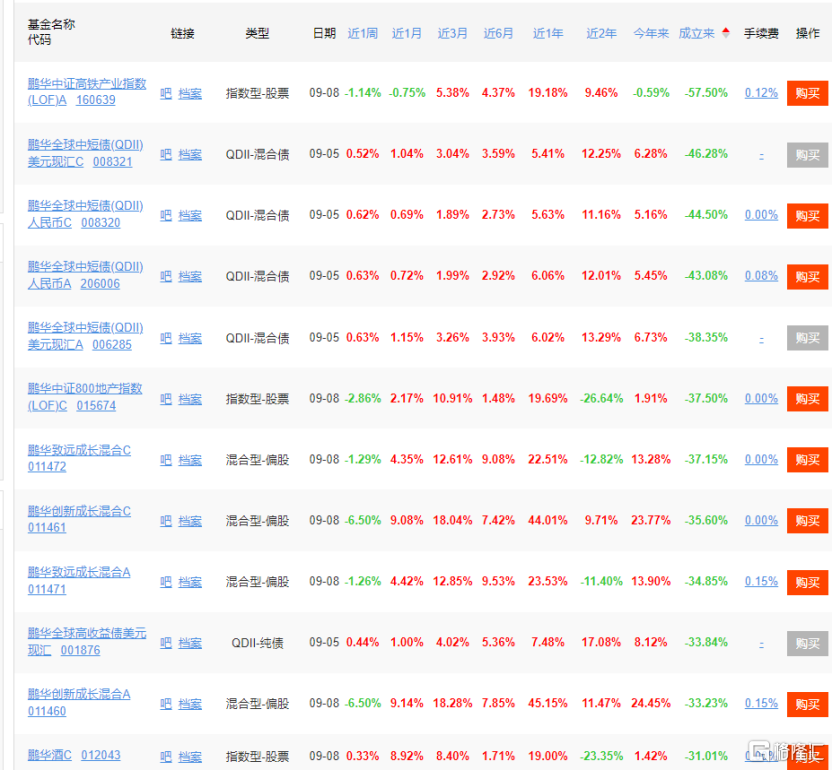Sort the table by 近1月
832x770 pixels.
click(406, 33)
